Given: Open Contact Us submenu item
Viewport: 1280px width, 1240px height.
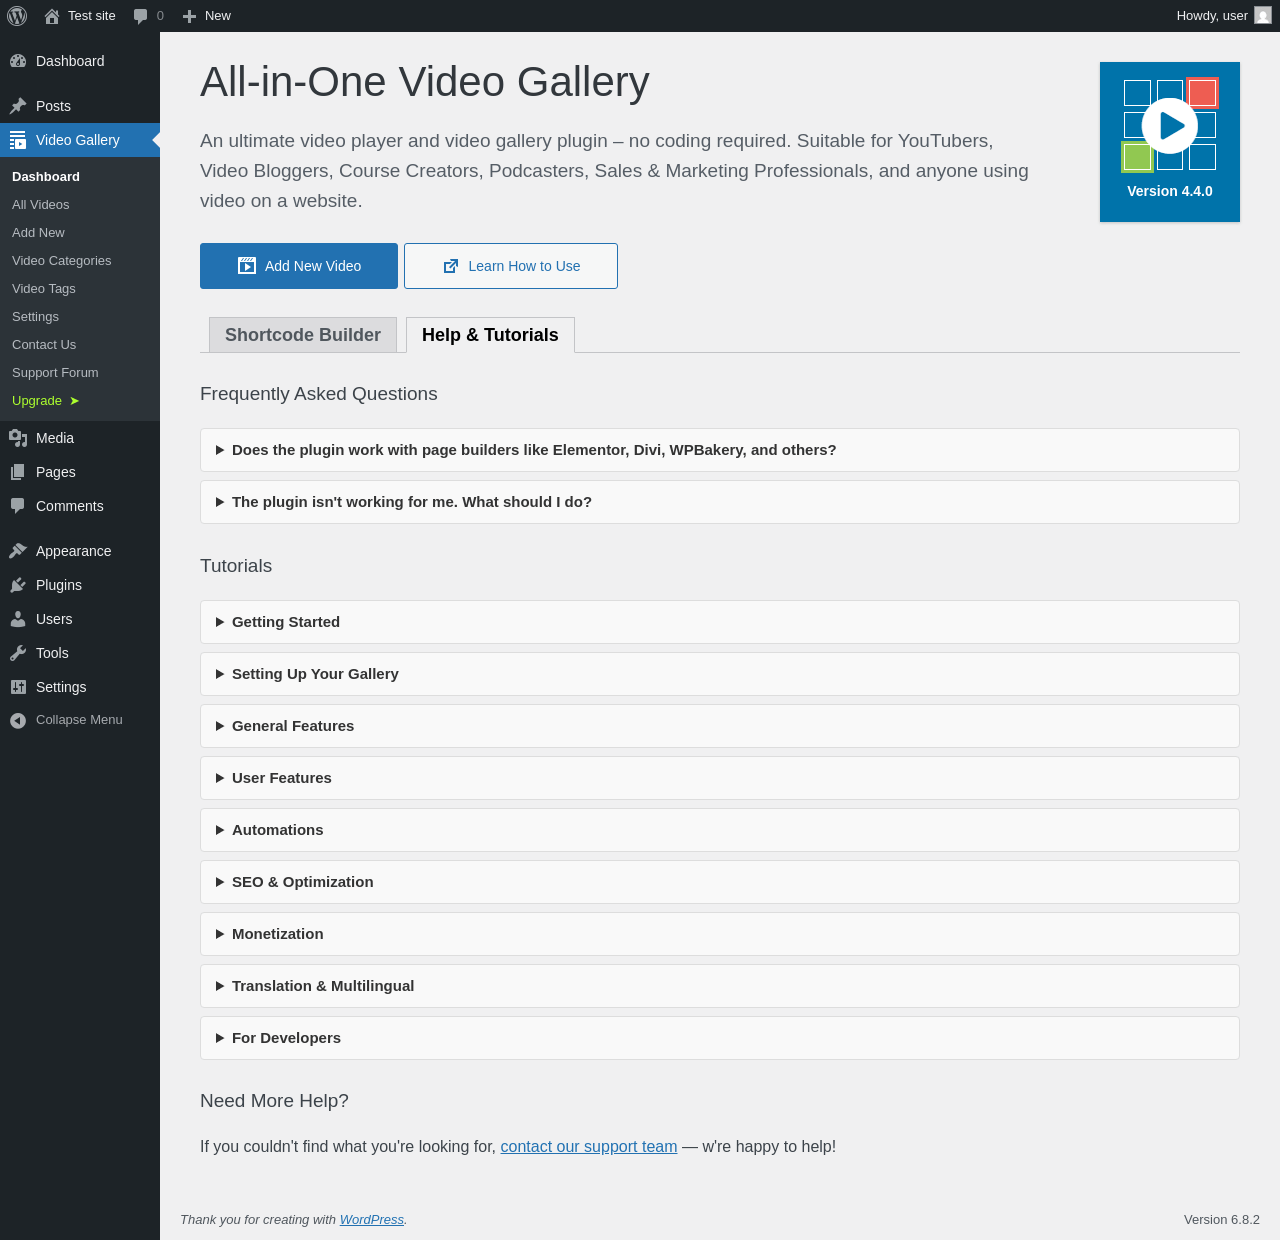Looking at the screenshot, I should tap(80, 344).
